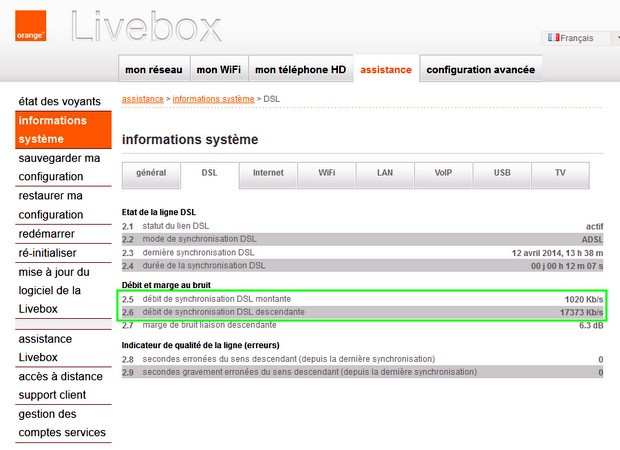Click the Orange logo
The image size is (620, 450).
pyautogui.click(x=30, y=26)
